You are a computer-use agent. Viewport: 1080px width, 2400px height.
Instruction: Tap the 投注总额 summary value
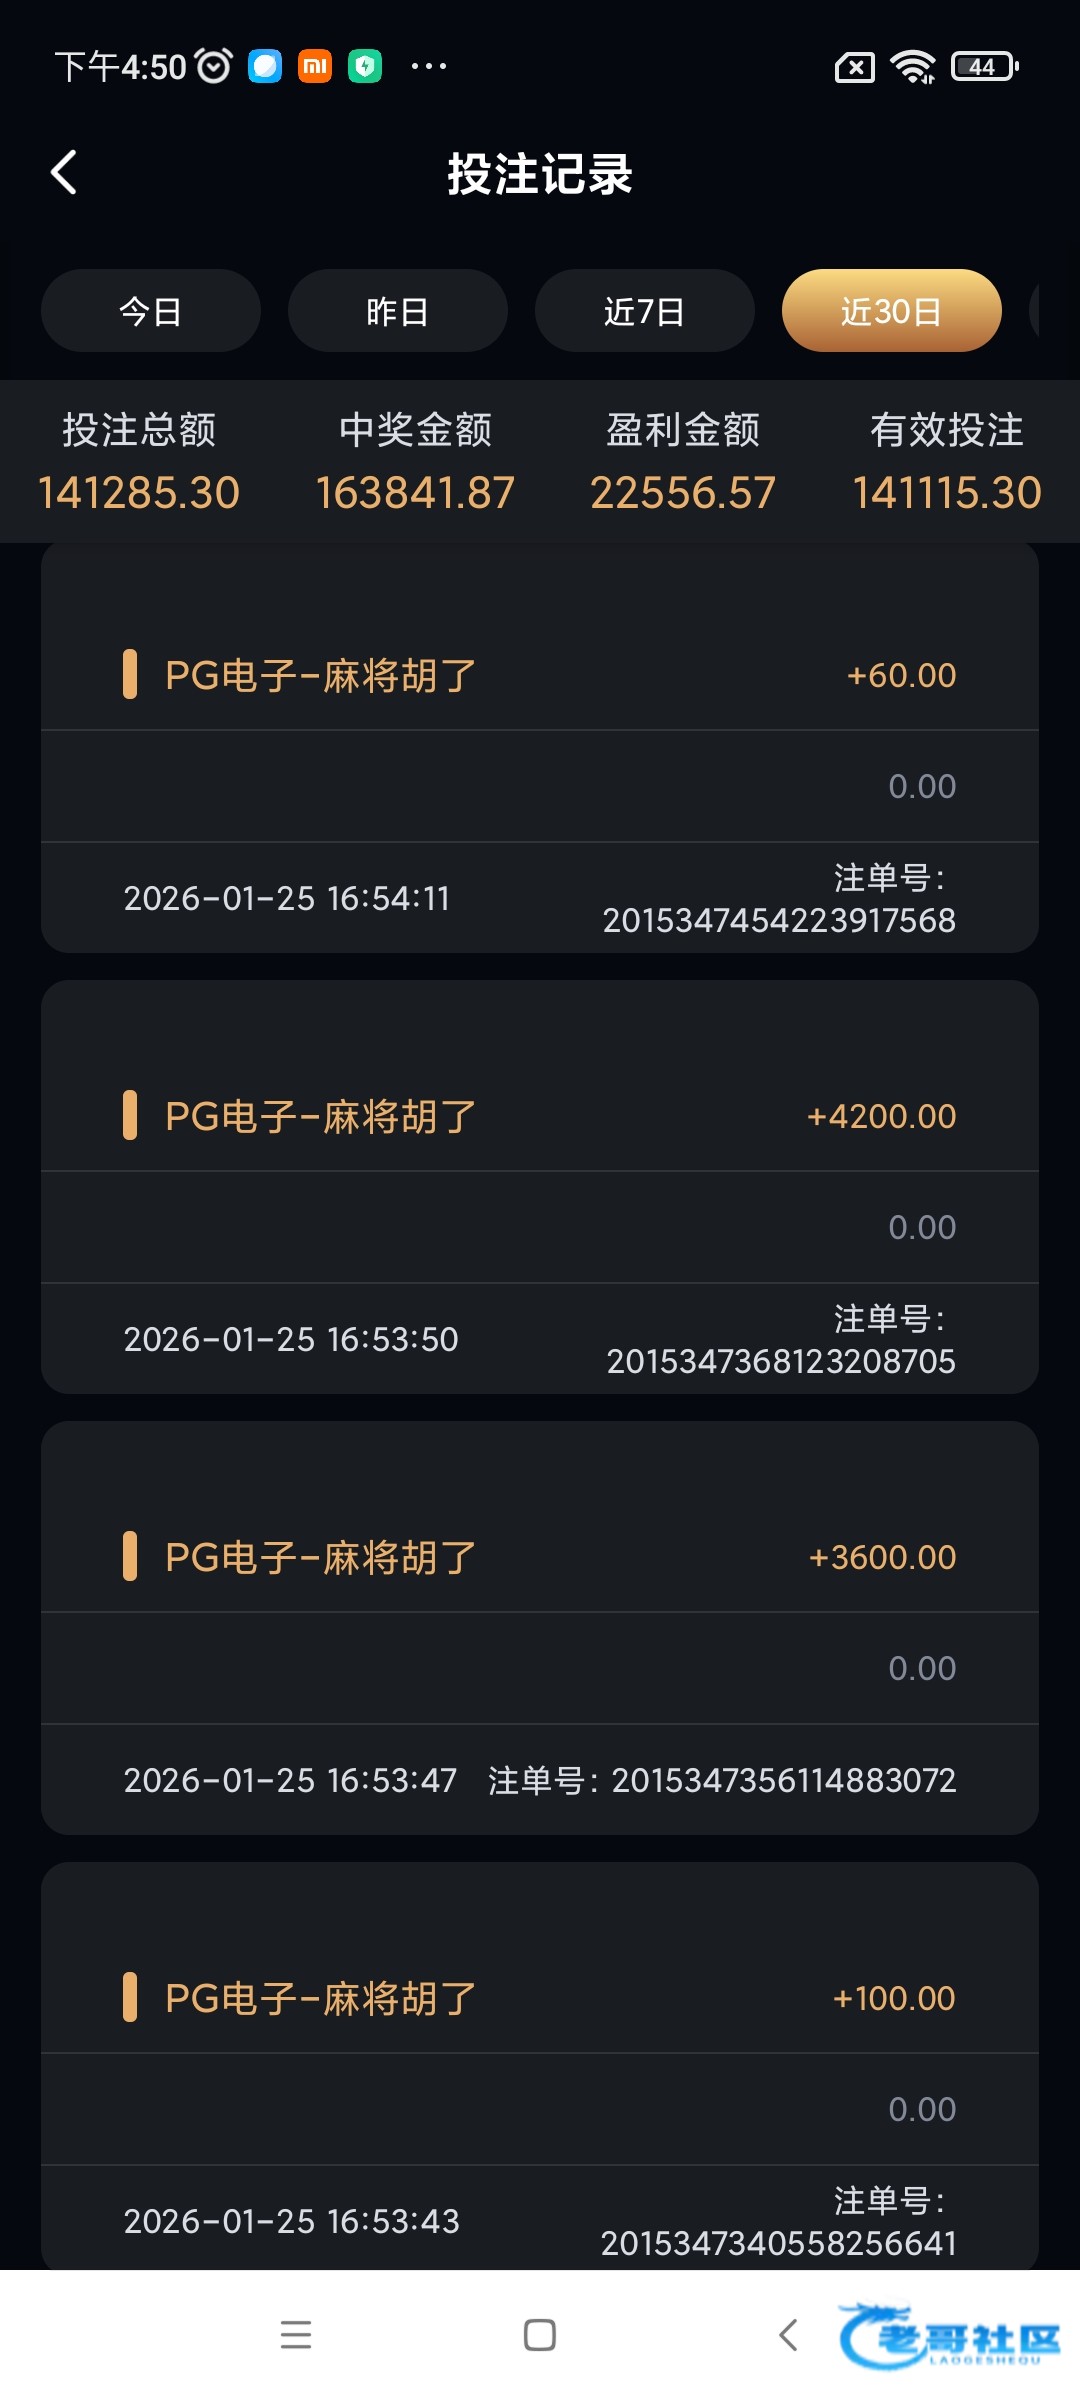click(x=139, y=492)
